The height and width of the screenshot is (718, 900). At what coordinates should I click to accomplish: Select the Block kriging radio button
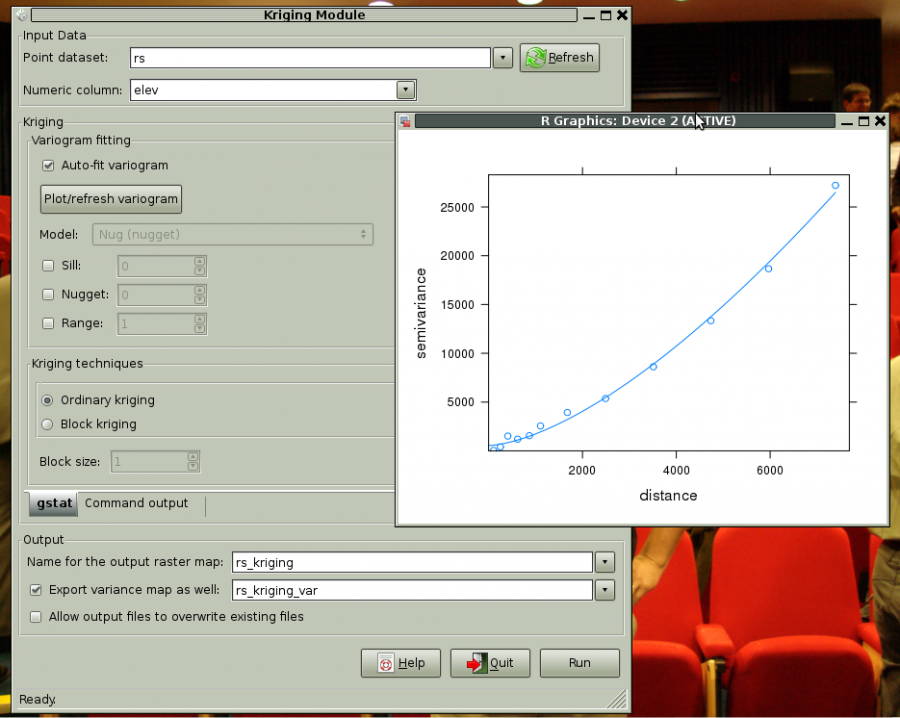[x=48, y=424]
